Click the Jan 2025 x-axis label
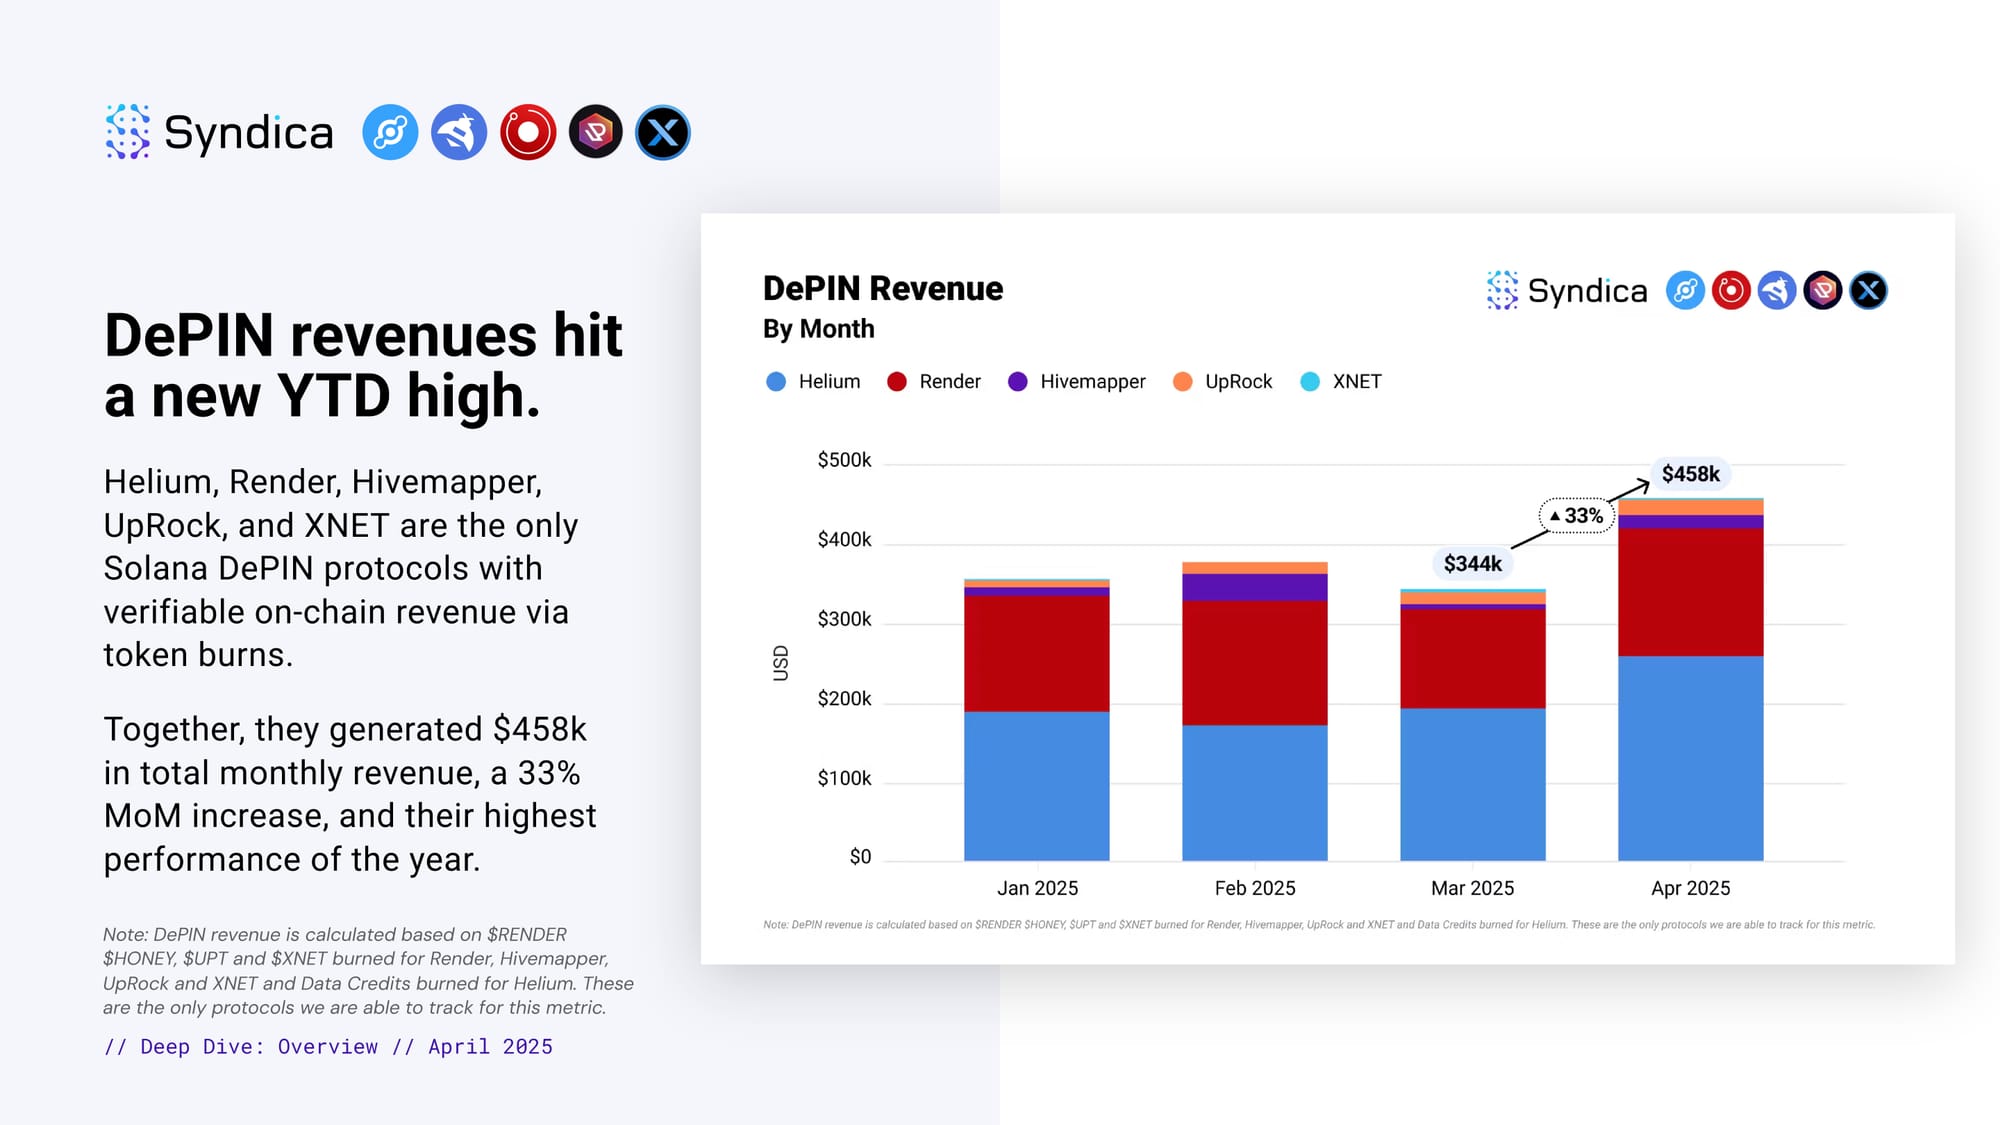Screen dimensions: 2000x1125 point(1037,888)
